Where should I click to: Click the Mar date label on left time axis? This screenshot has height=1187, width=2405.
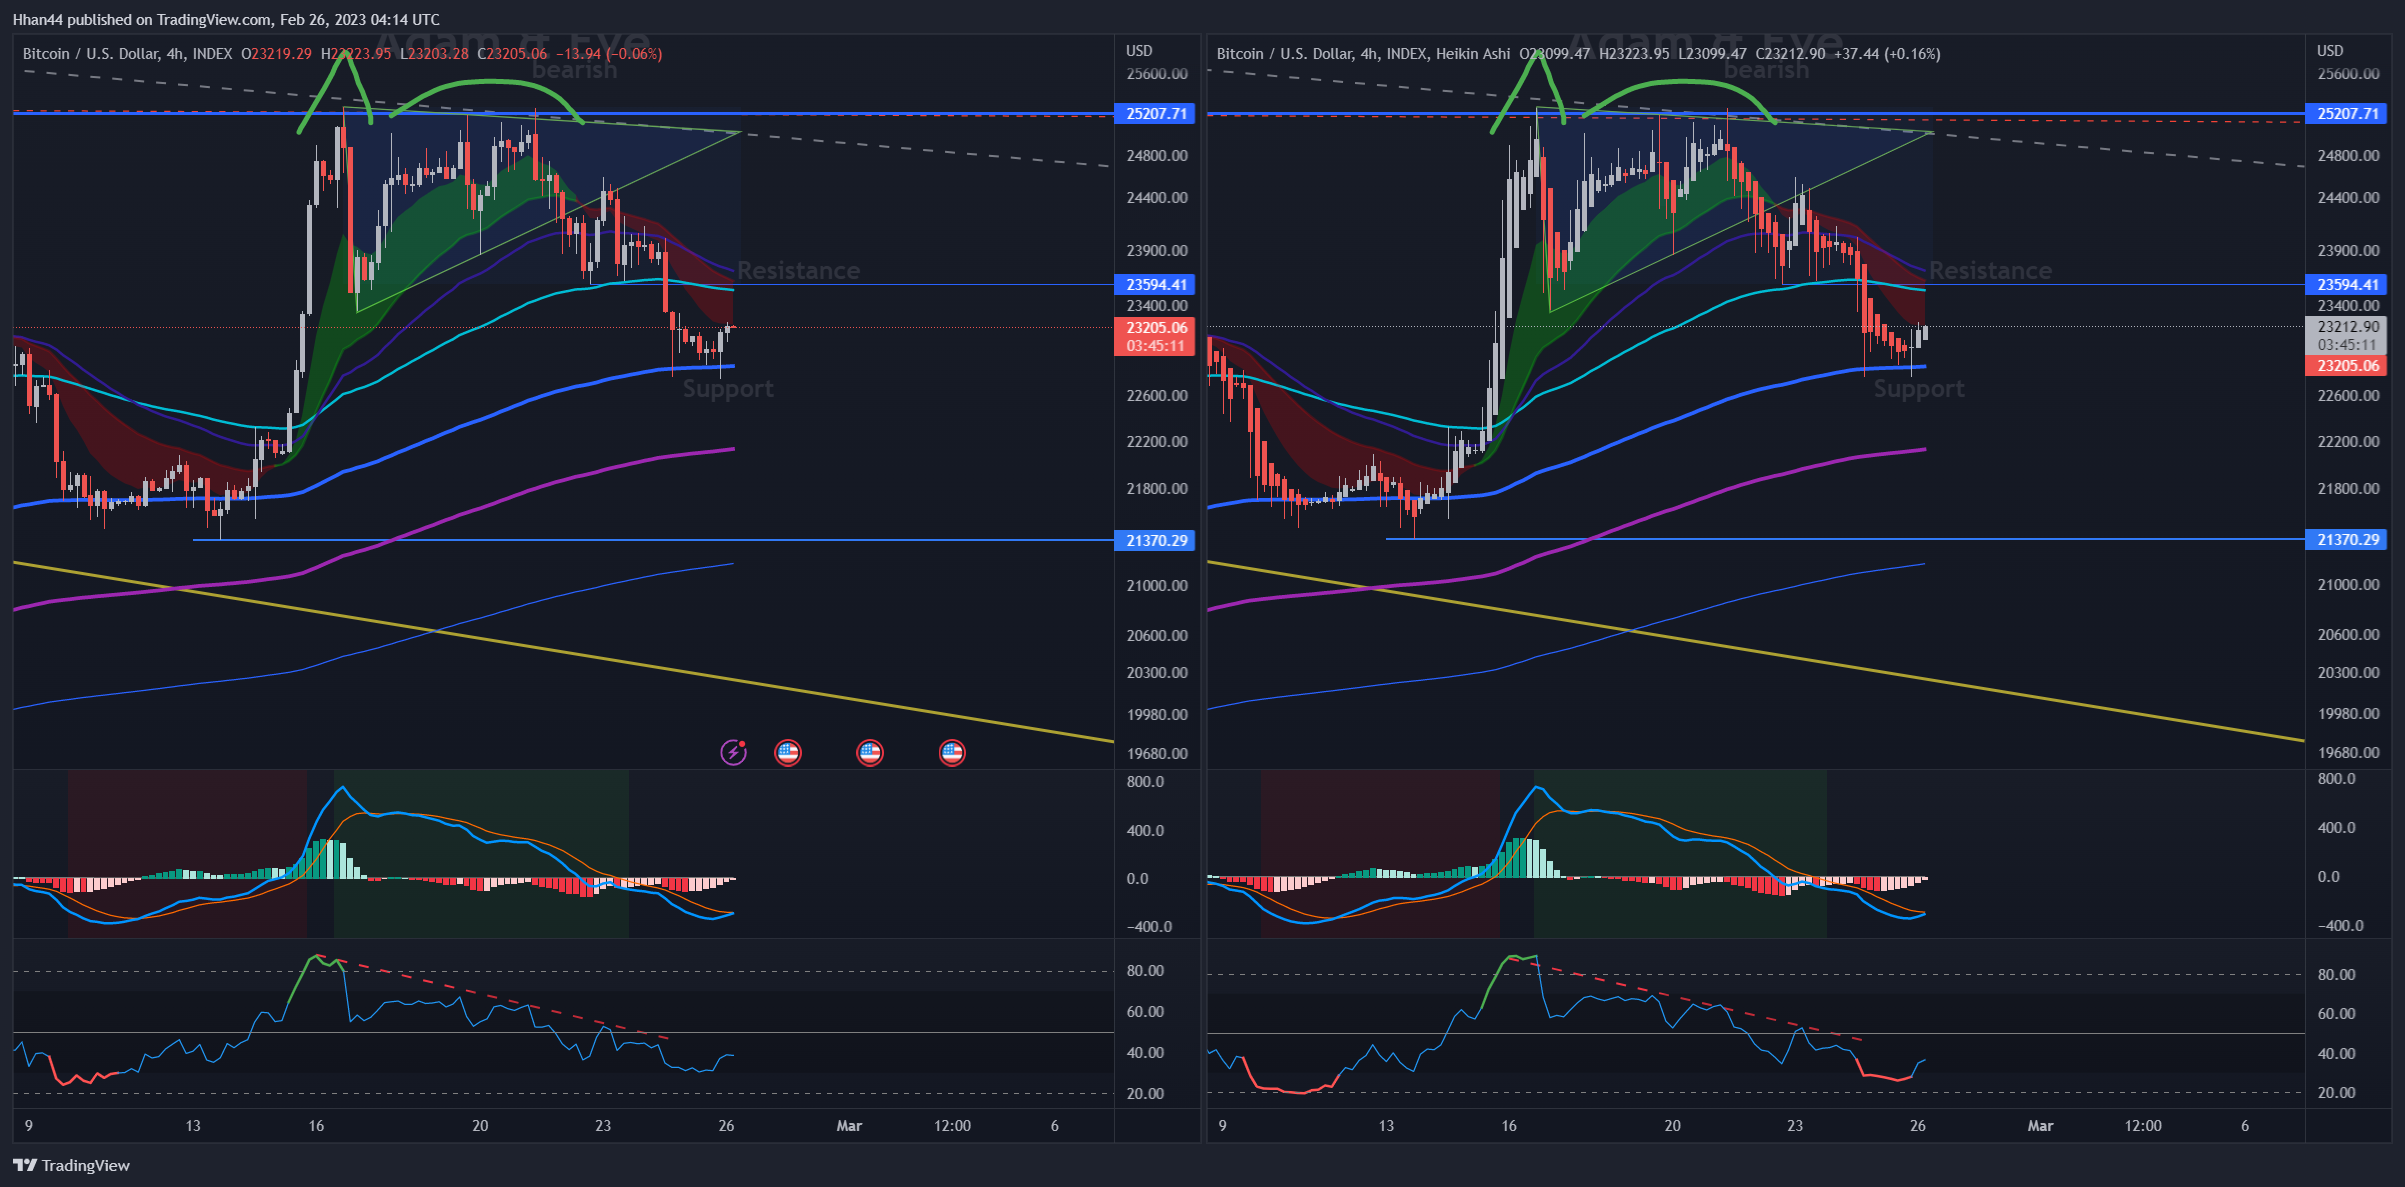(849, 1126)
